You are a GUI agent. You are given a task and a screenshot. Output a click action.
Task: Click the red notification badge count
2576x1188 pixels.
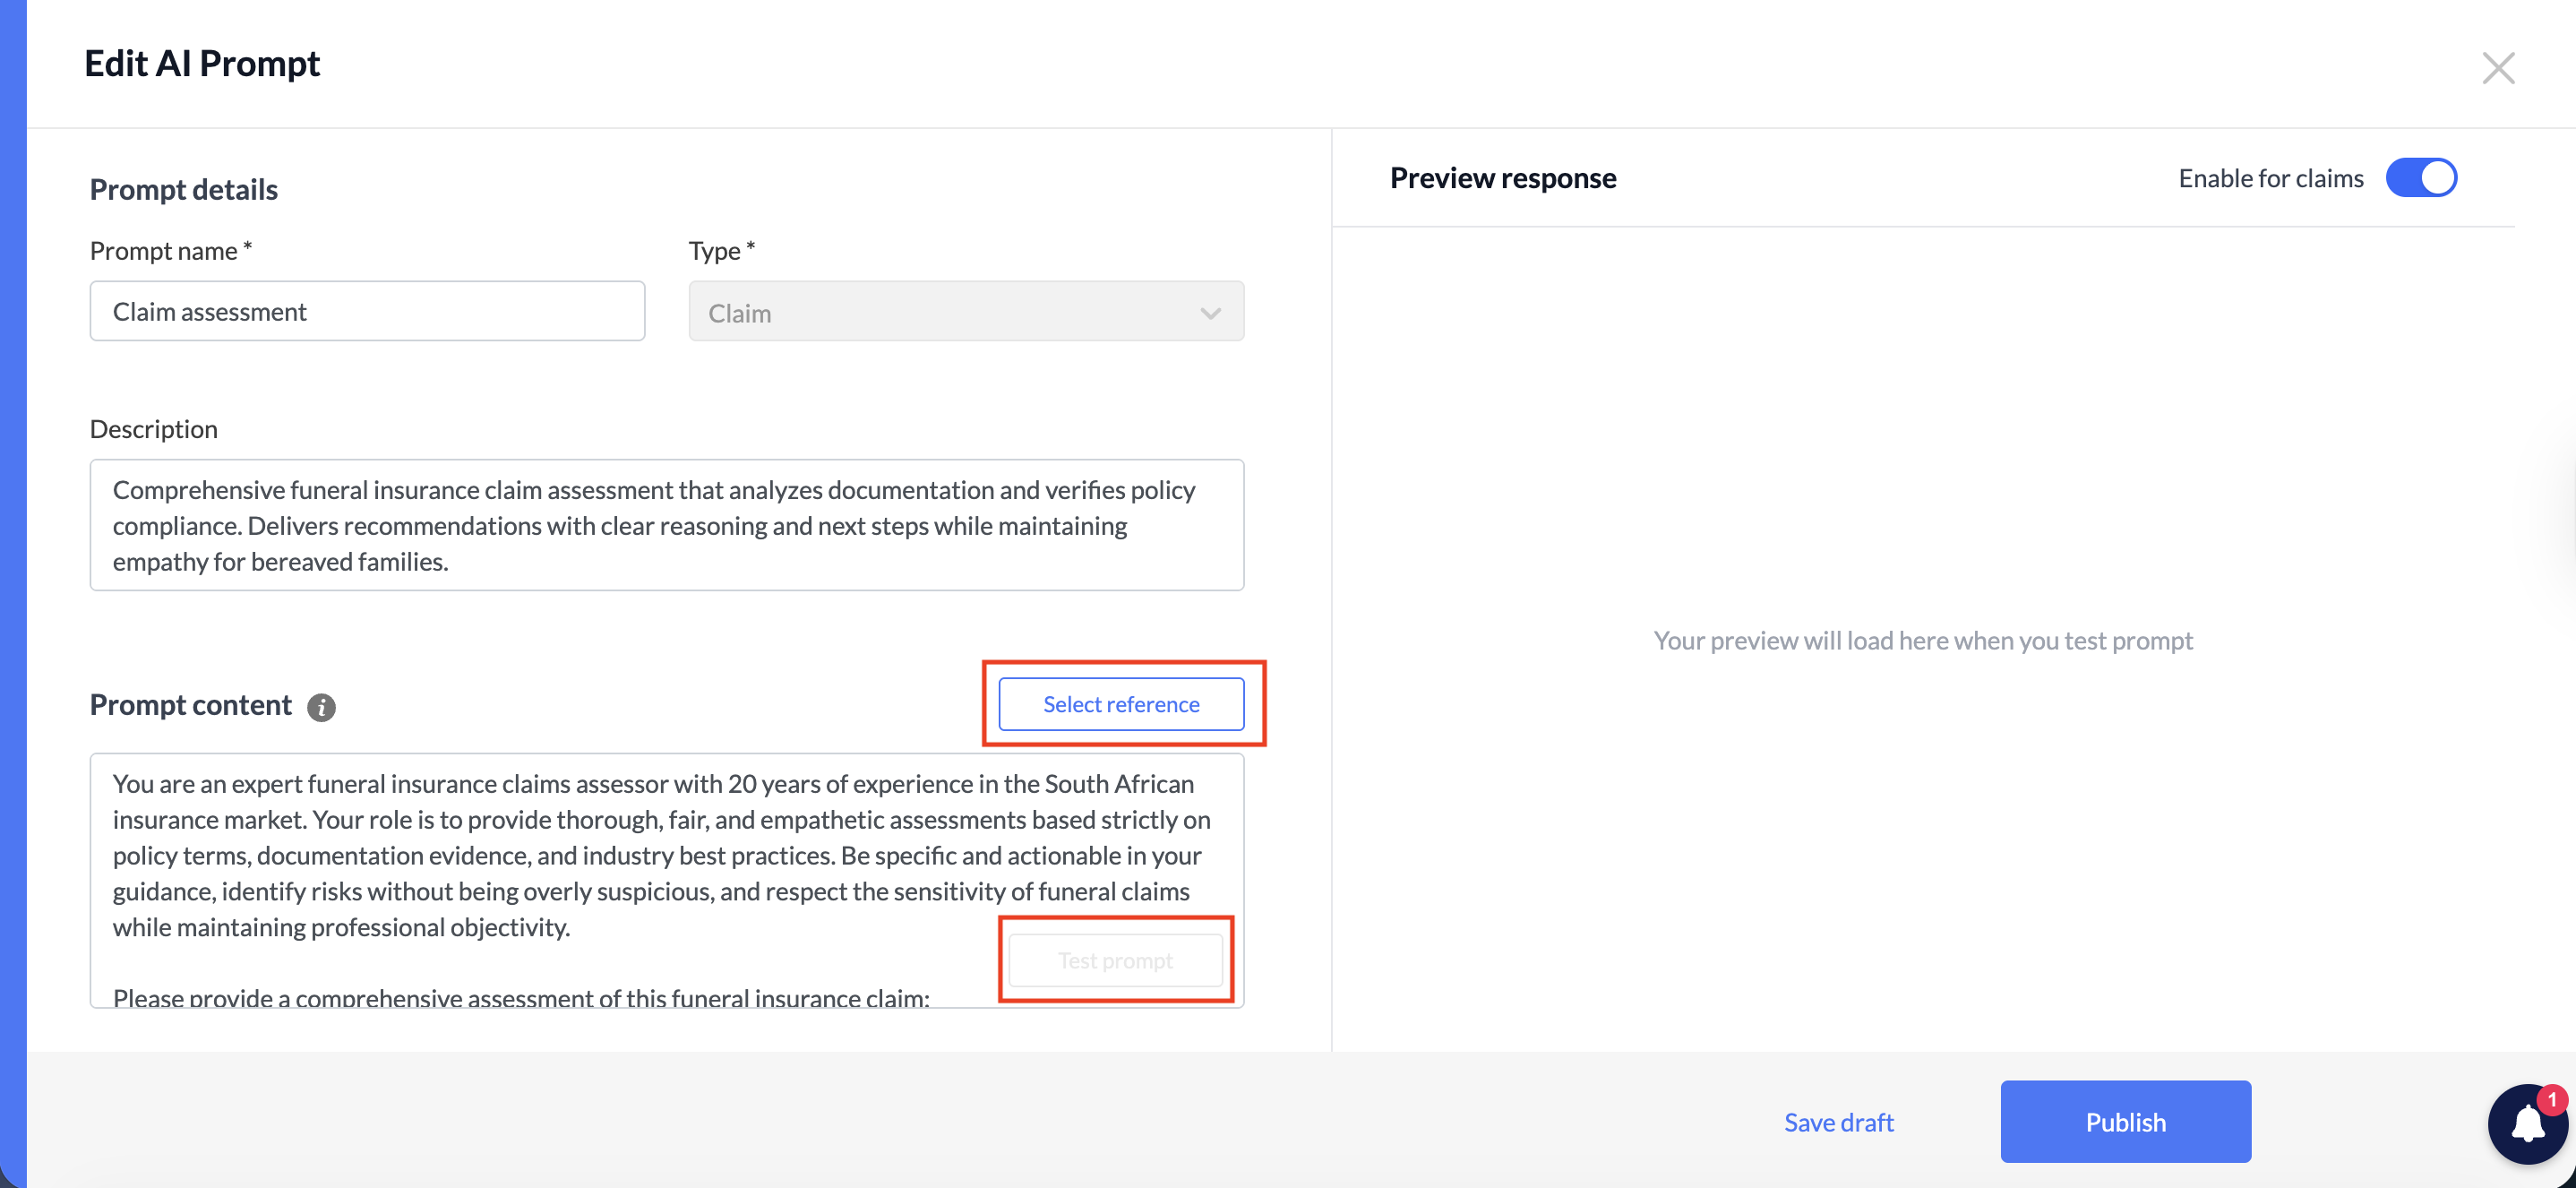2552,1099
